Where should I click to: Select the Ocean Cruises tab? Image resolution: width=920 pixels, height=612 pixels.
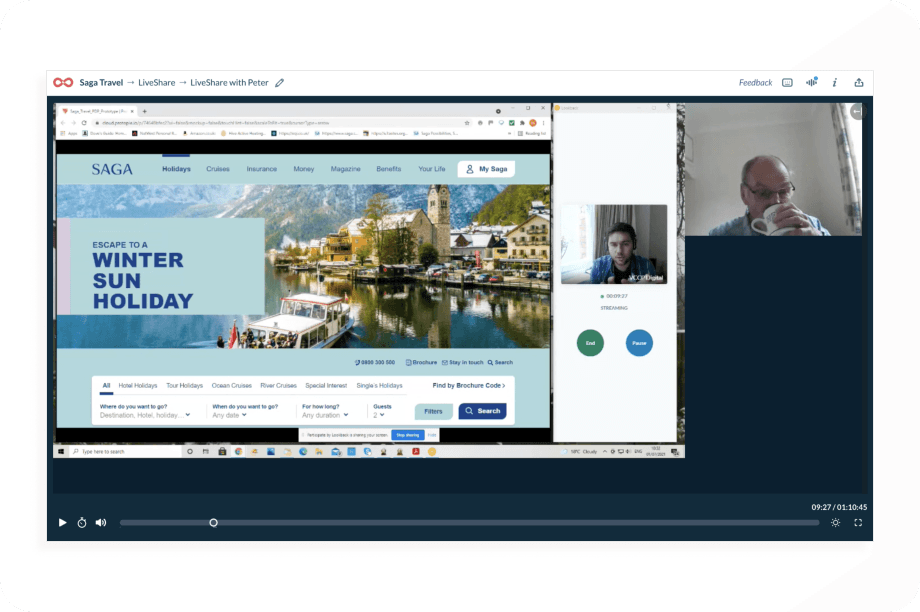tap(232, 386)
